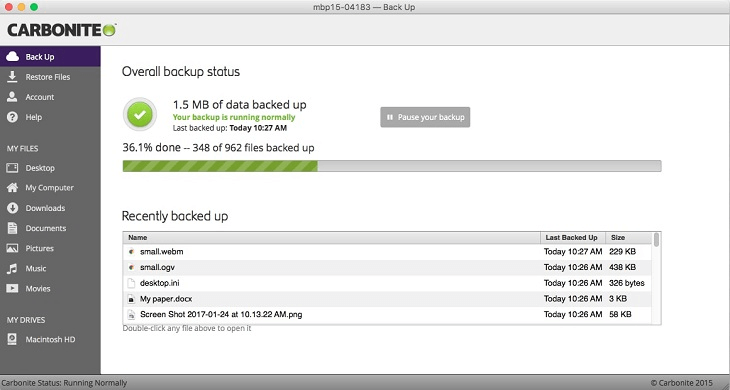Click the backup progress bar
The image size is (730, 390).
click(392, 166)
